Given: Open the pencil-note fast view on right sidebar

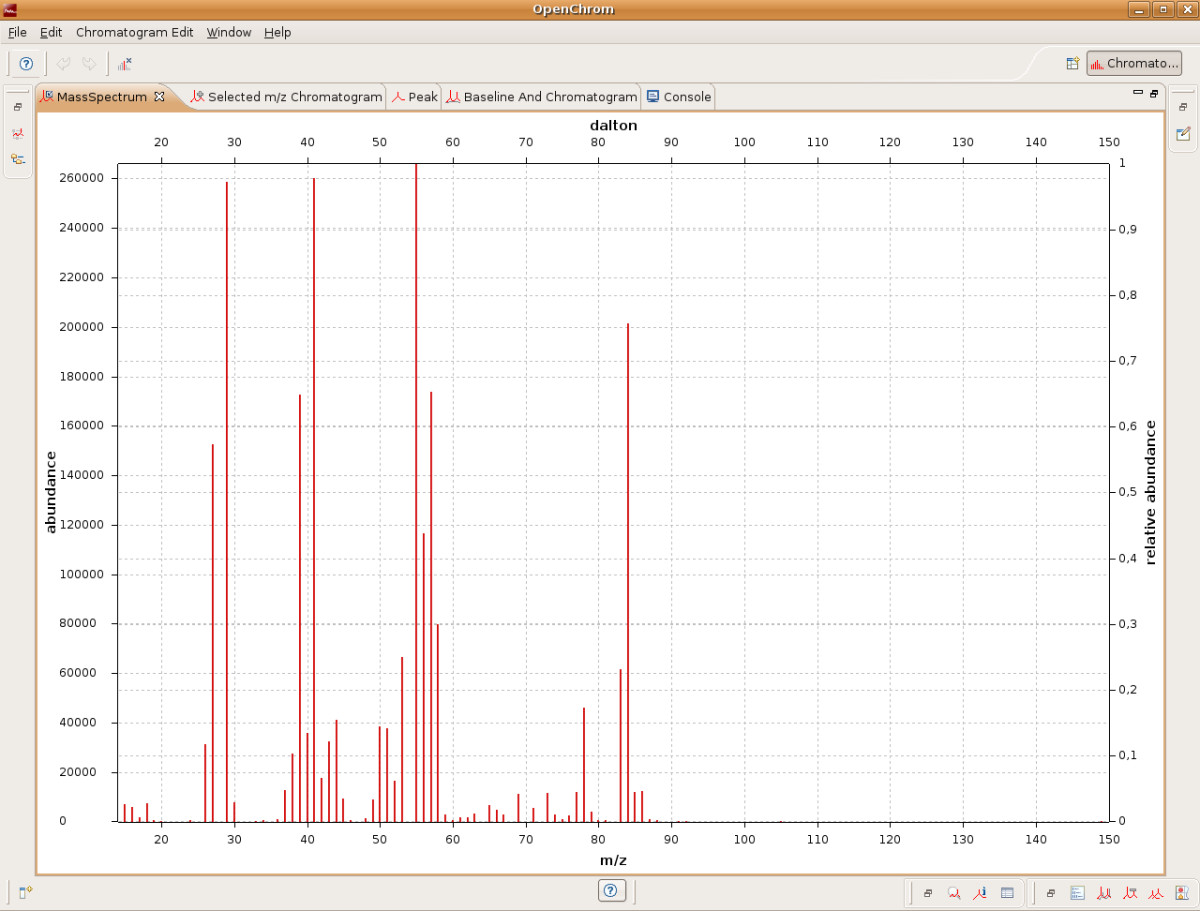Looking at the screenshot, I should click(x=1182, y=133).
